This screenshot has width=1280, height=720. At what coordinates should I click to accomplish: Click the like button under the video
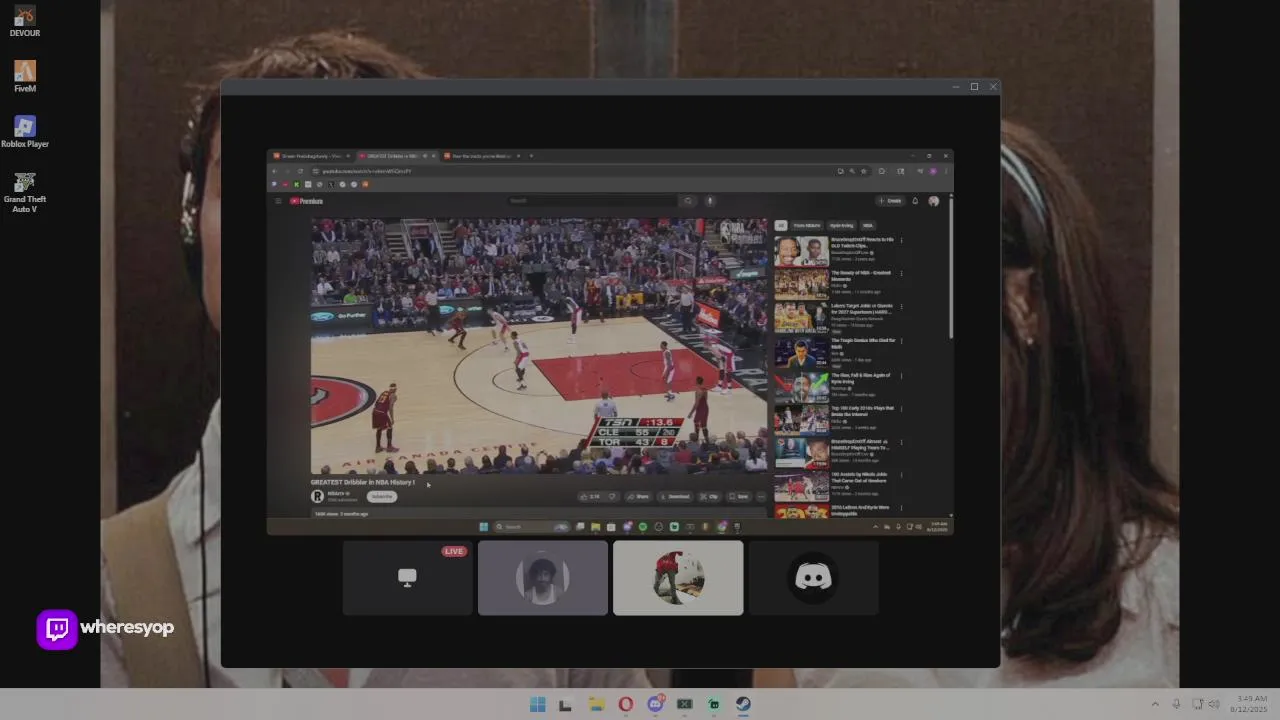(x=590, y=496)
